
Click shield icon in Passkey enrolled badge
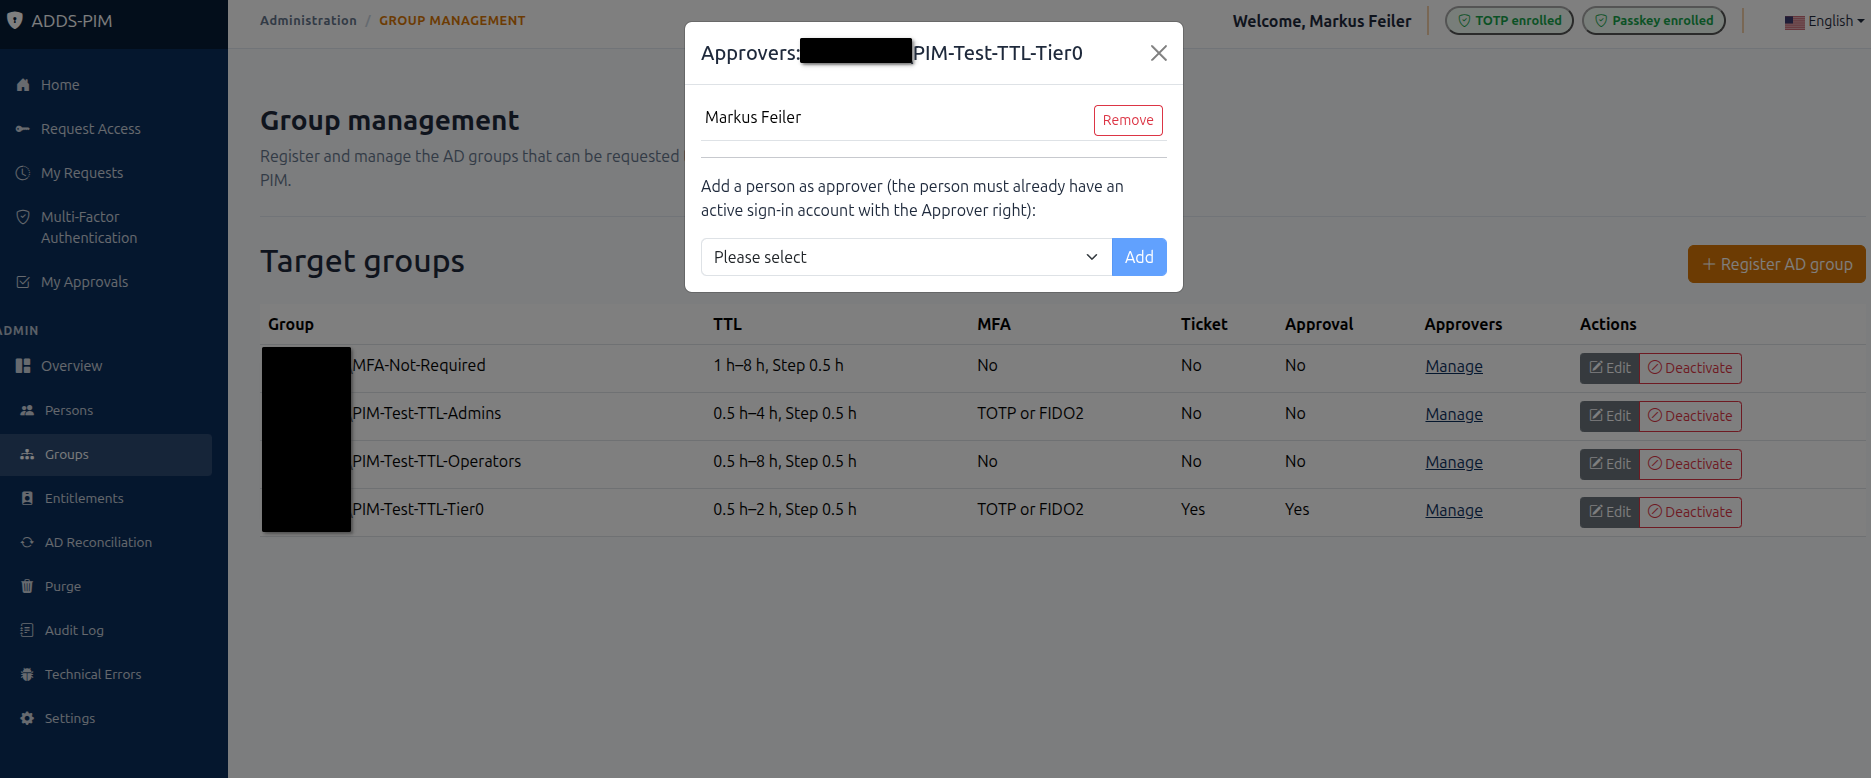pos(1601,20)
